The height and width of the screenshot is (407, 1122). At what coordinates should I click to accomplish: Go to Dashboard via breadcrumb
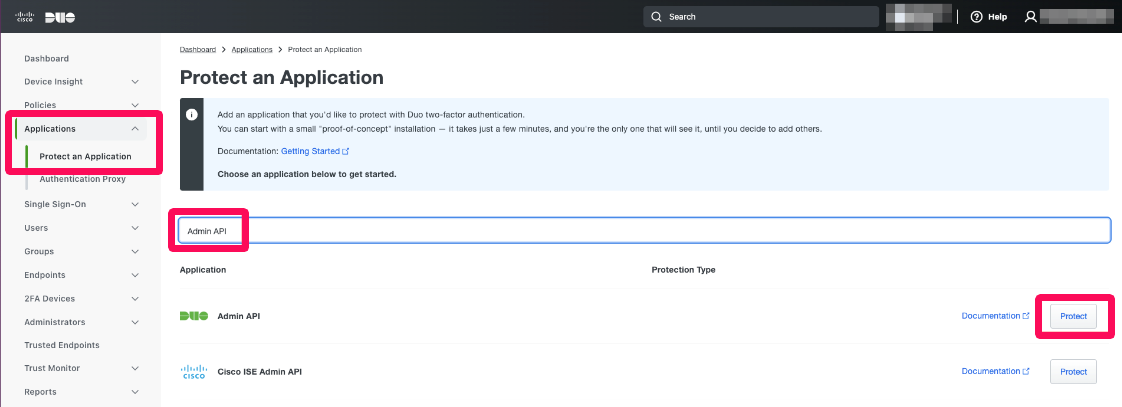click(197, 49)
